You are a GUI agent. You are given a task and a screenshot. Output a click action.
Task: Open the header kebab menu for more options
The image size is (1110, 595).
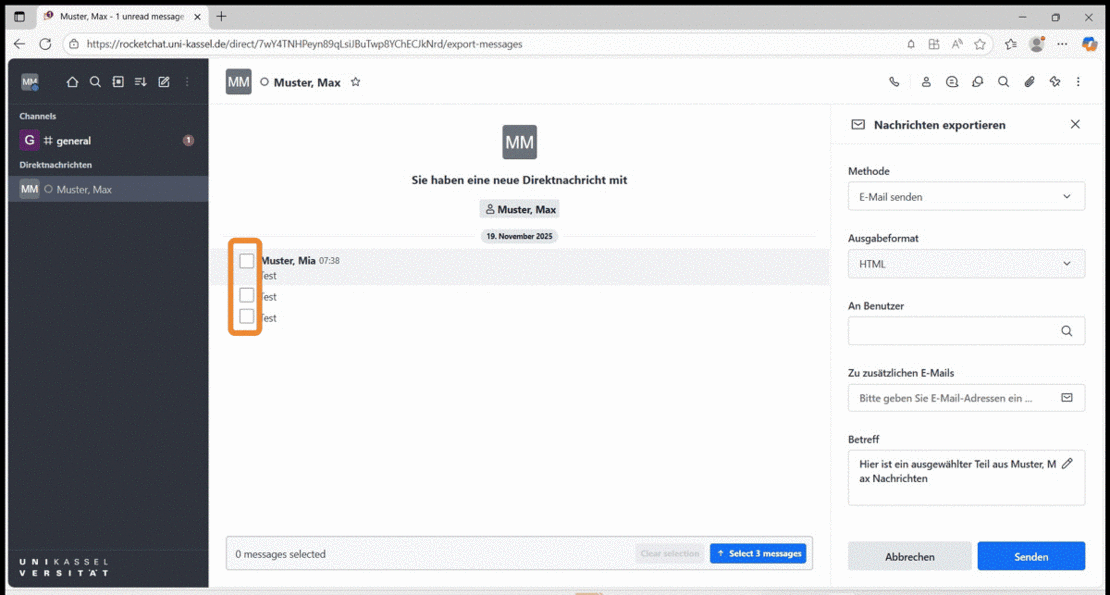click(1078, 82)
